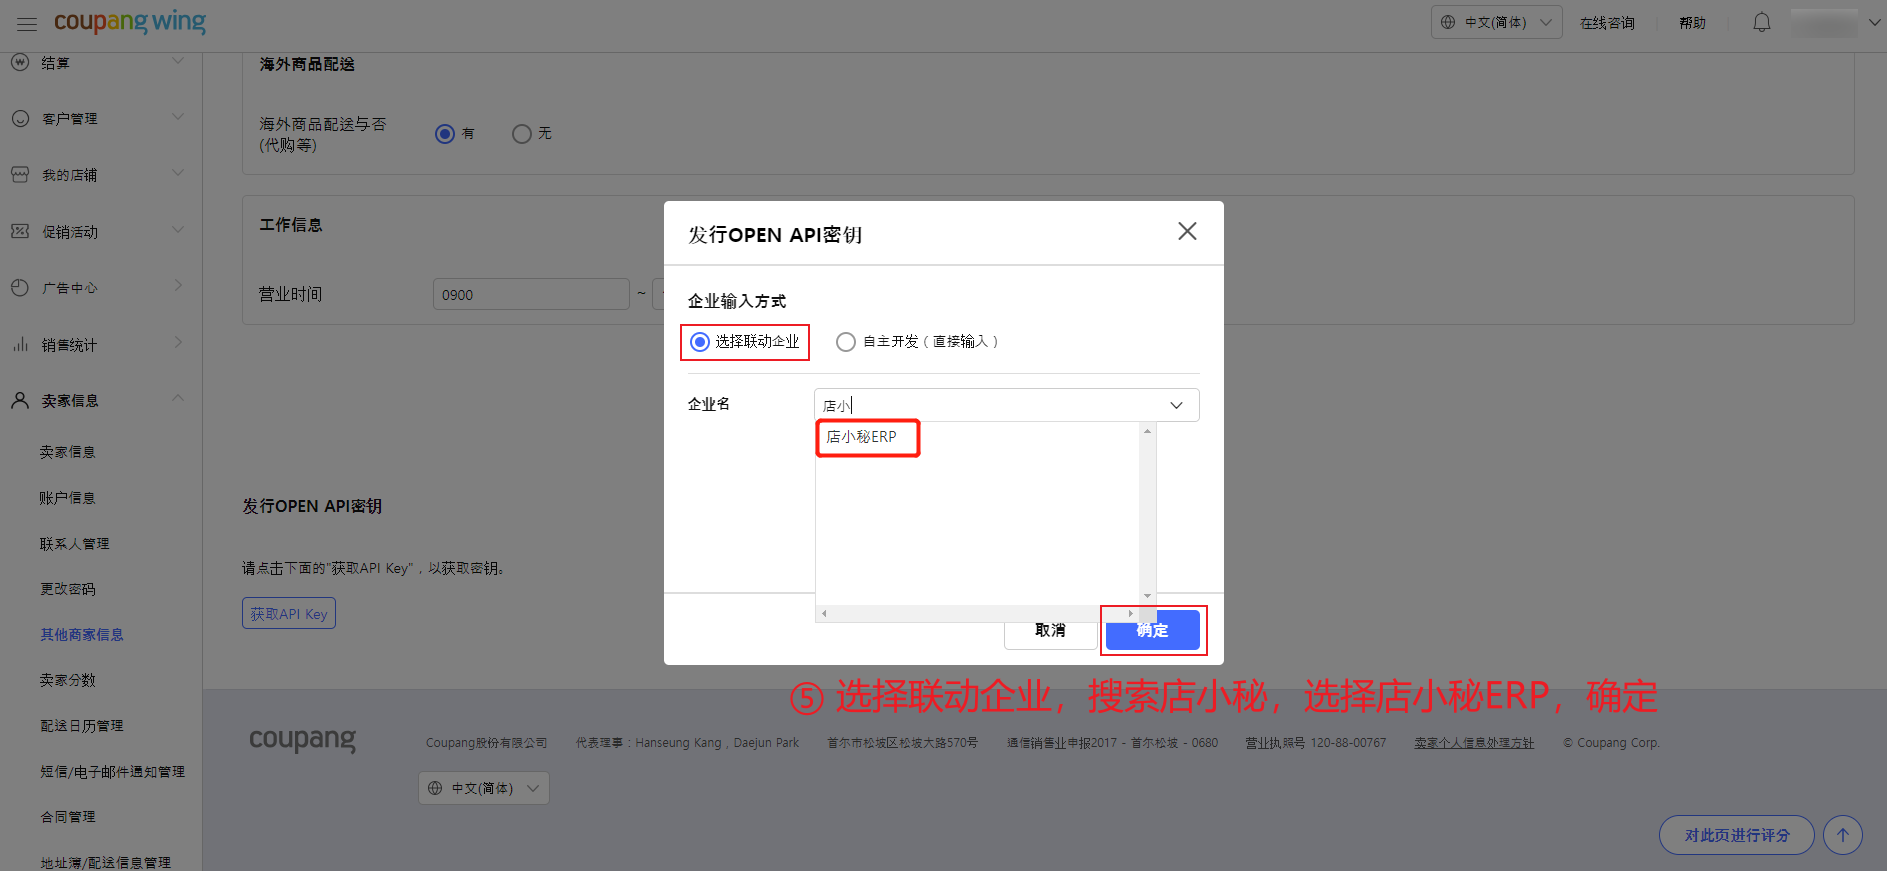Click the seller info (卖家信息) person icon
The width and height of the screenshot is (1887, 871).
click(x=20, y=400)
